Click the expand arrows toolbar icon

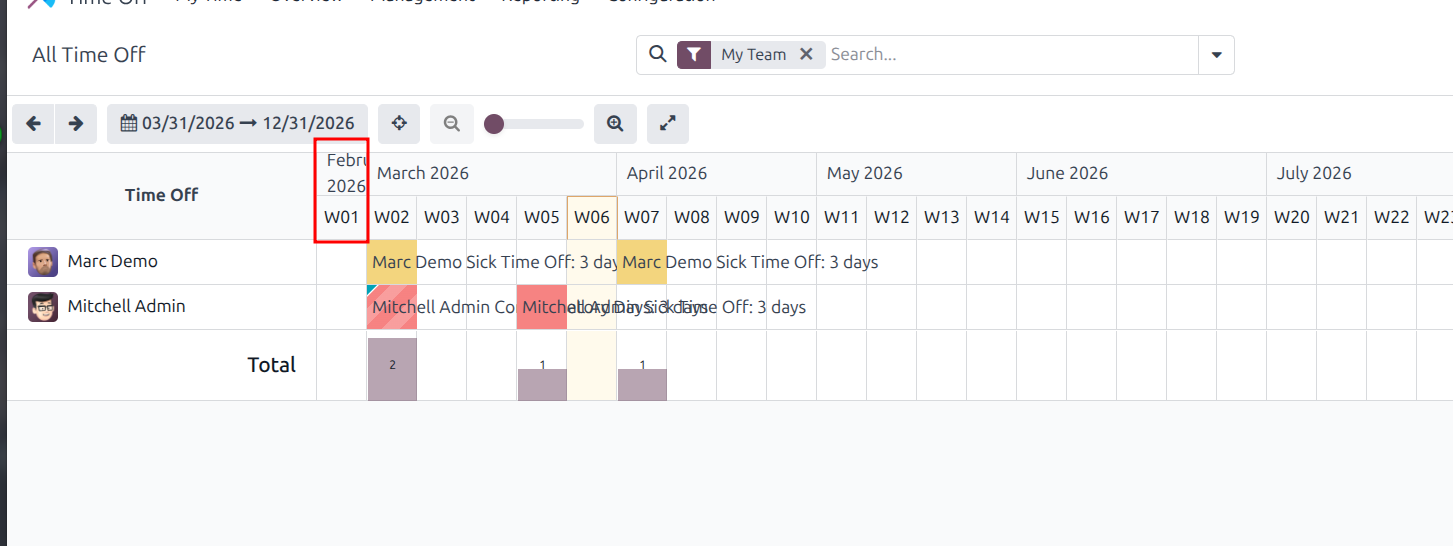pyautogui.click(x=668, y=124)
